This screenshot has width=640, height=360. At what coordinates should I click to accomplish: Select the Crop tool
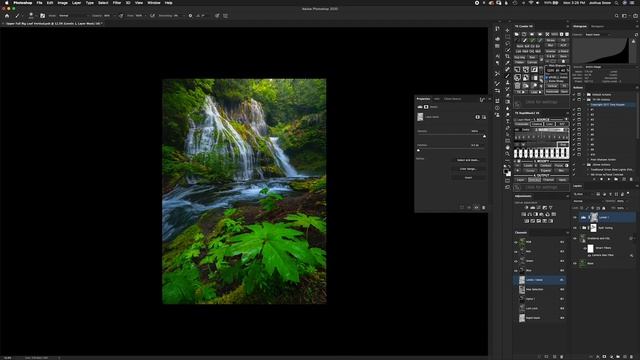tap(507, 56)
